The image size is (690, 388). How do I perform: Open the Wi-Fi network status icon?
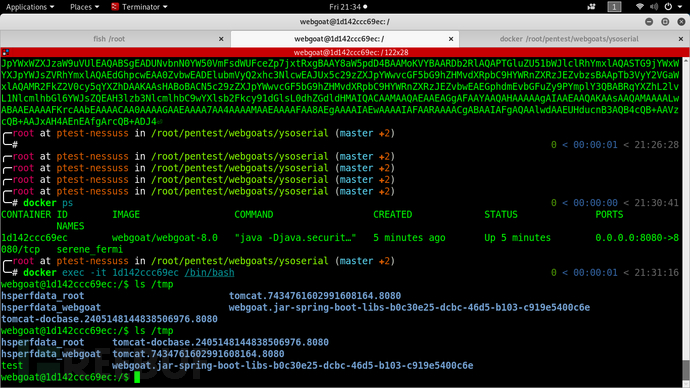[640, 7]
